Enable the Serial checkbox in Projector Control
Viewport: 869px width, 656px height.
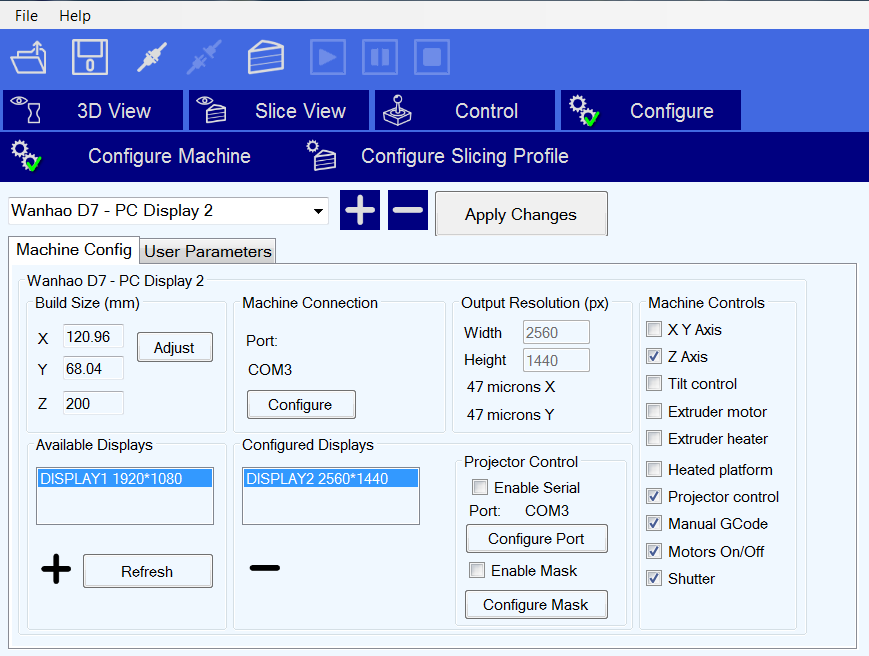(480, 488)
